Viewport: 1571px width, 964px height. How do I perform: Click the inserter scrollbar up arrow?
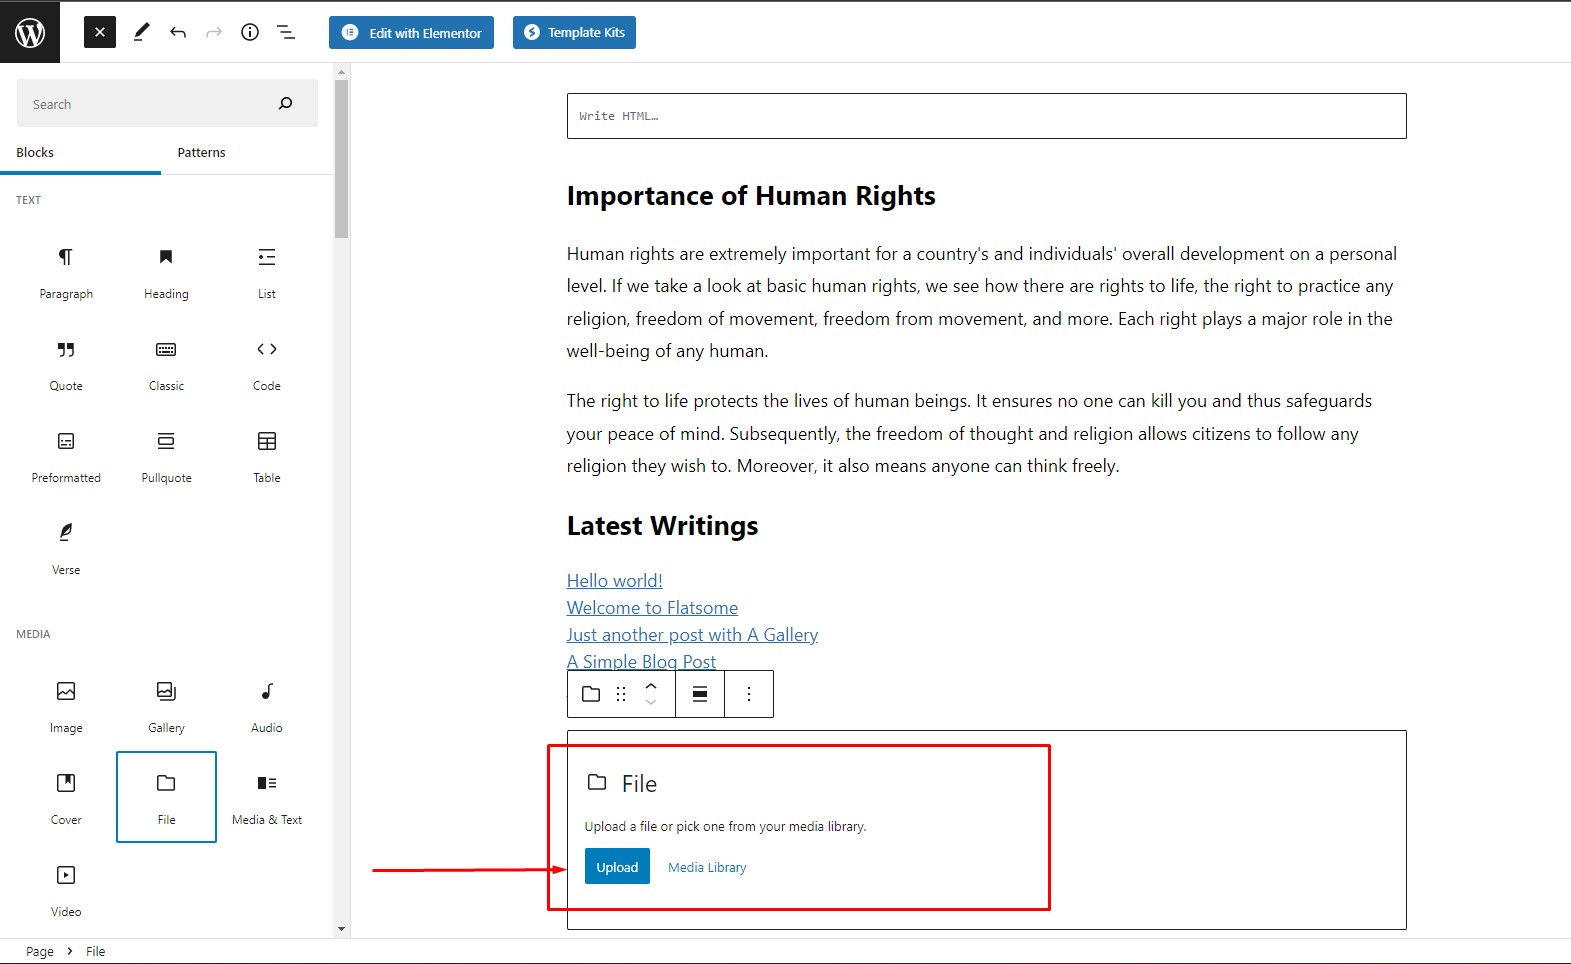coord(341,72)
